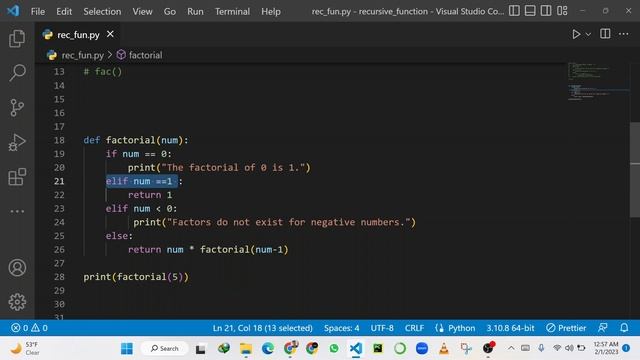Open the View menu
The image size is (640, 360).
(x=142, y=11)
